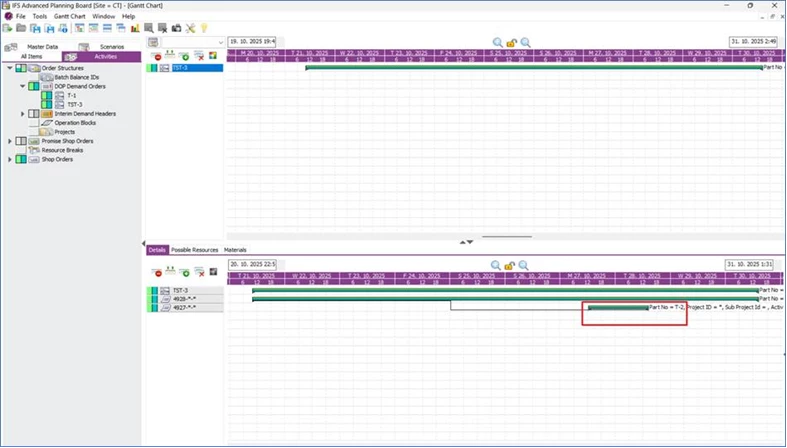Image resolution: width=787 pixels, height=448 pixels.
Task: Click the right zoom magnifier in Details Gantt
Action: 523,265
